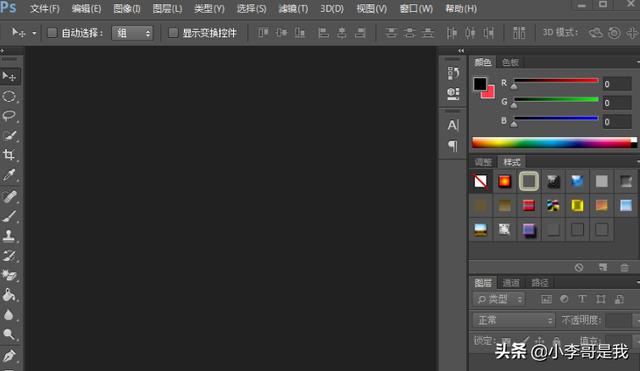
Task: Select the Clone Stamp tool
Action: [9, 235]
